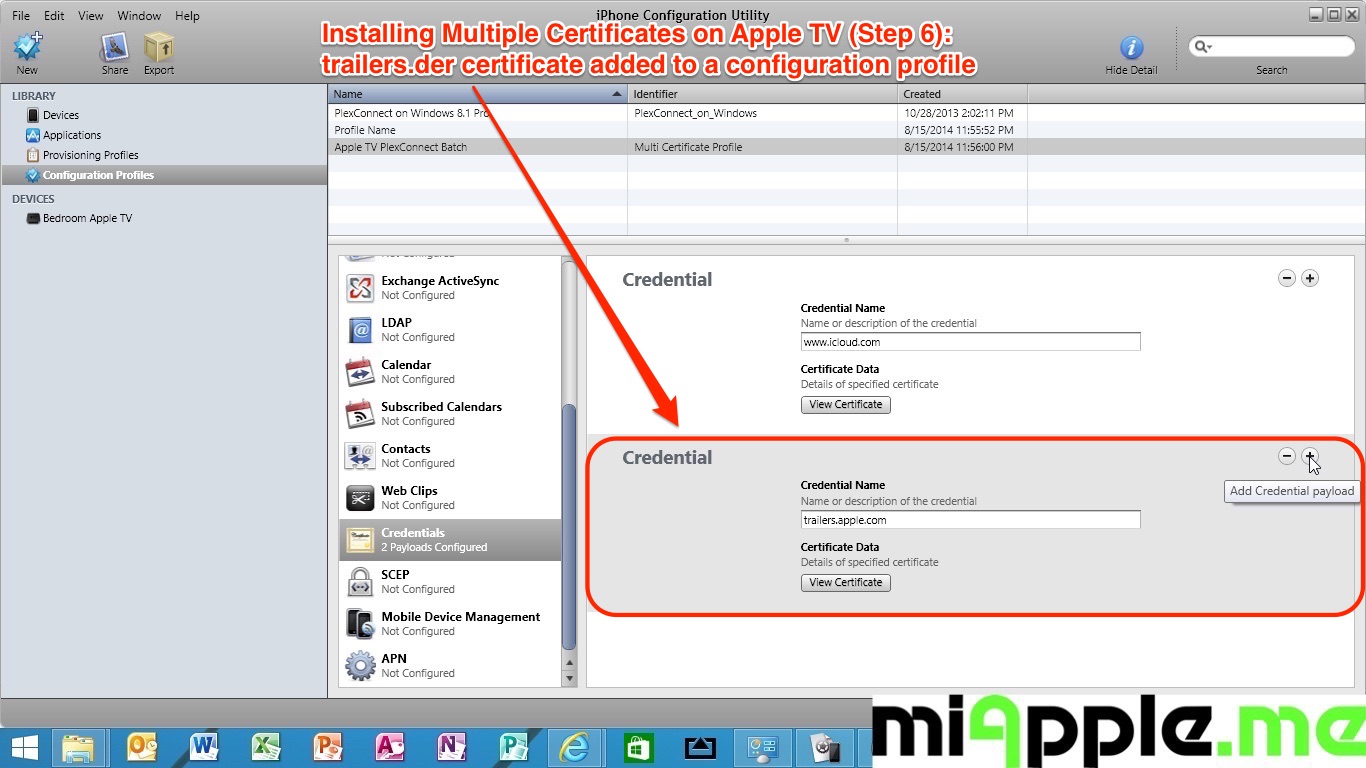The height and width of the screenshot is (768, 1366).
Task: Open the Window menu
Action: click(x=139, y=16)
